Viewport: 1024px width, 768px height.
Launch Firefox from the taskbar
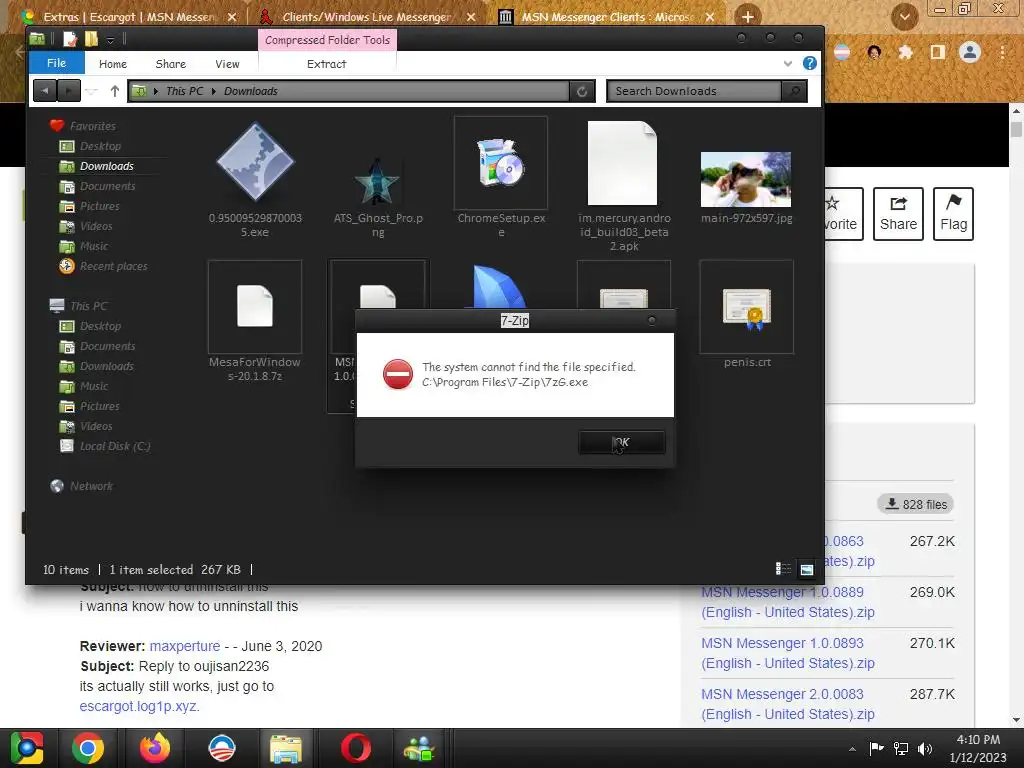click(155, 748)
